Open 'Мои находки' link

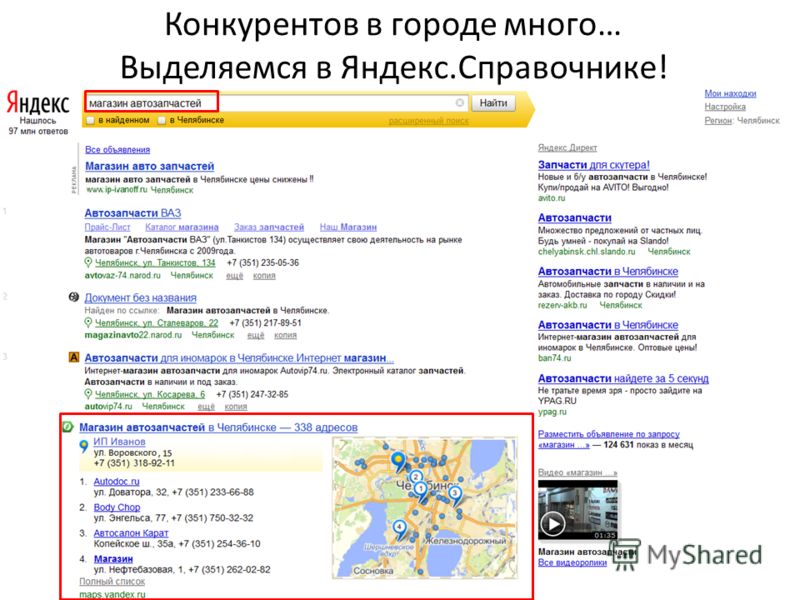tap(730, 94)
